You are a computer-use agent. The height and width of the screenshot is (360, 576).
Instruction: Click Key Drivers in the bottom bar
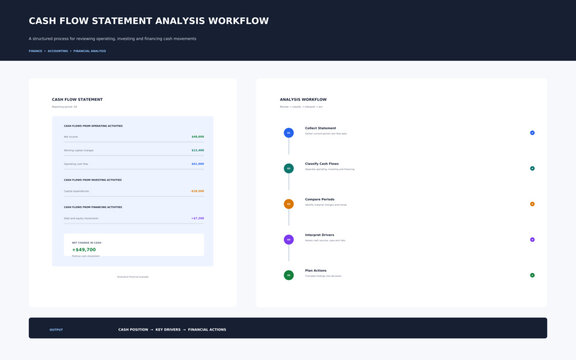(x=168, y=330)
